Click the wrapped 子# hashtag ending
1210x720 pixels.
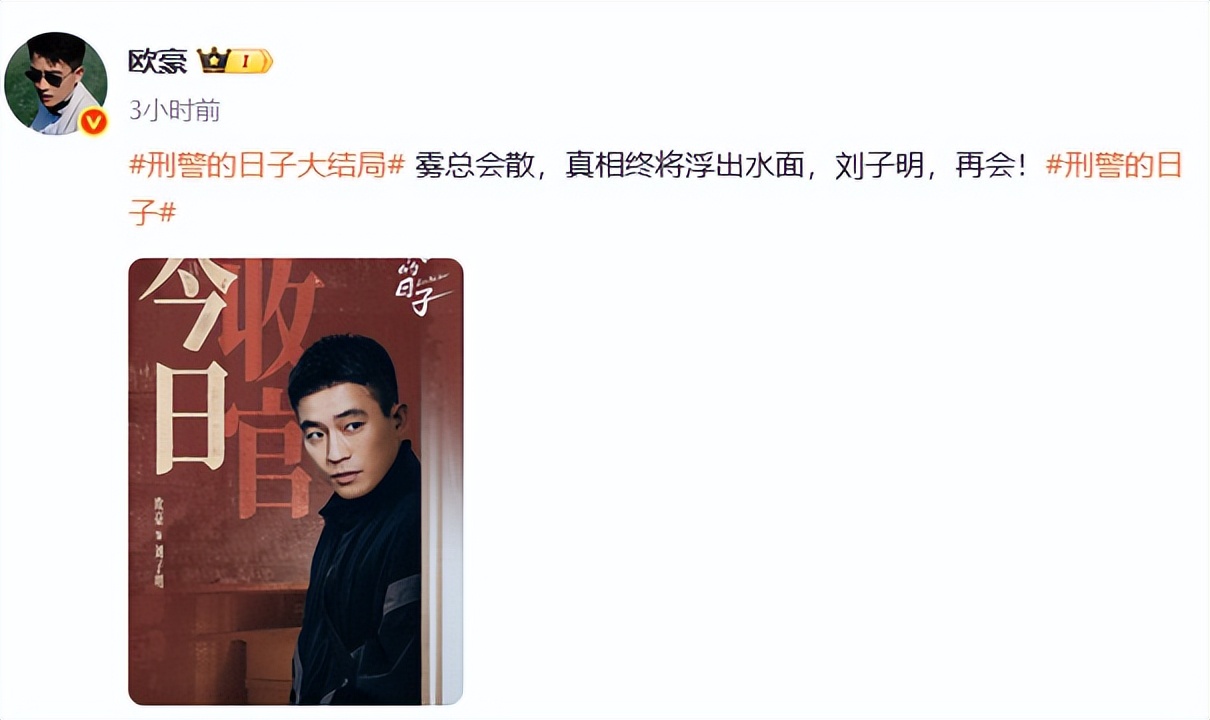click(x=152, y=212)
